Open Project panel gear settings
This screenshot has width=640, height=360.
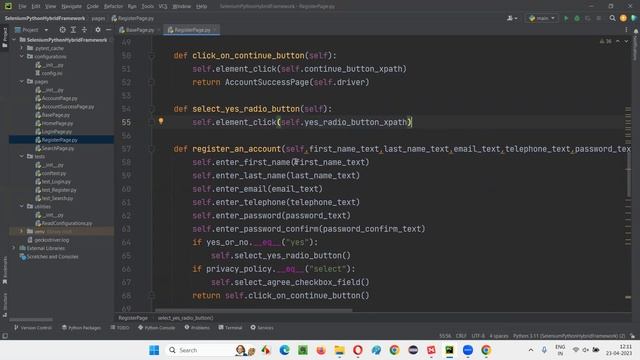coord(98,30)
